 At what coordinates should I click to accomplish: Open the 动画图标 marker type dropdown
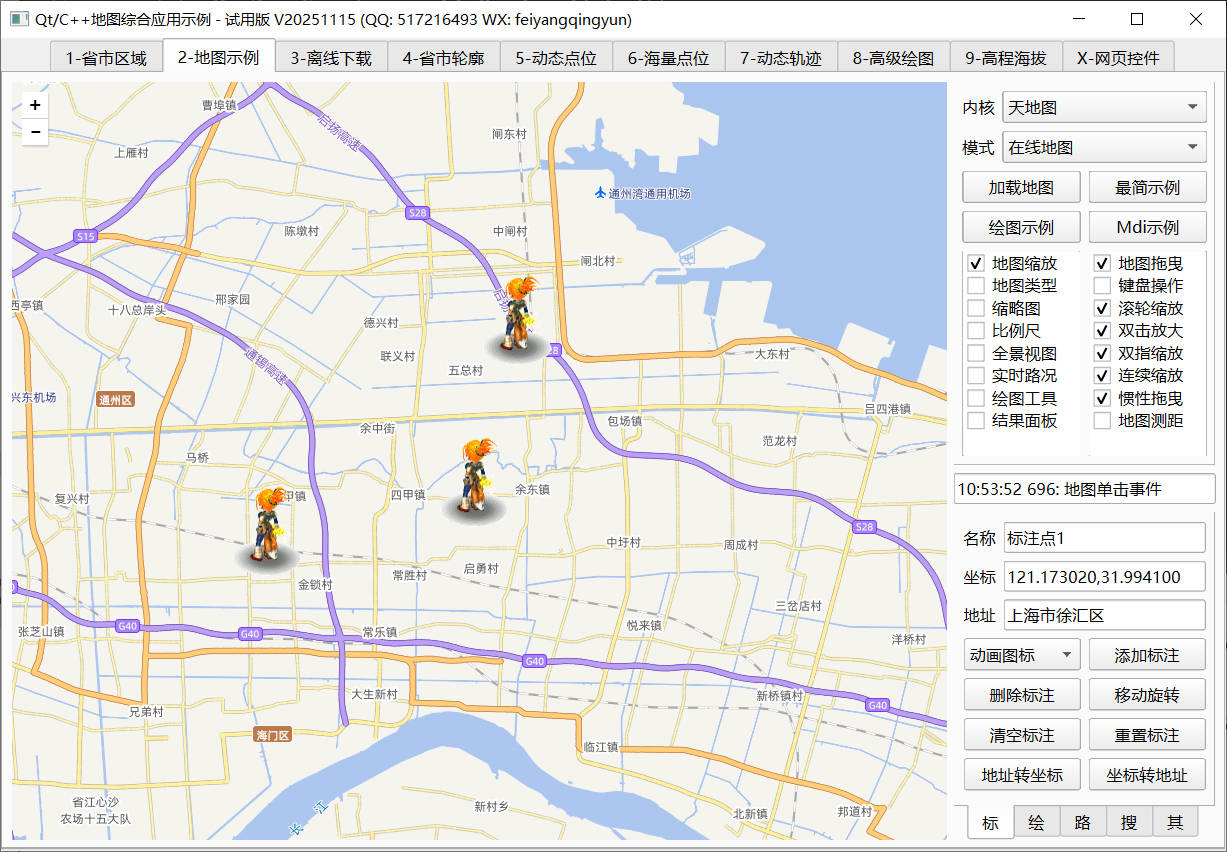coord(1022,656)
